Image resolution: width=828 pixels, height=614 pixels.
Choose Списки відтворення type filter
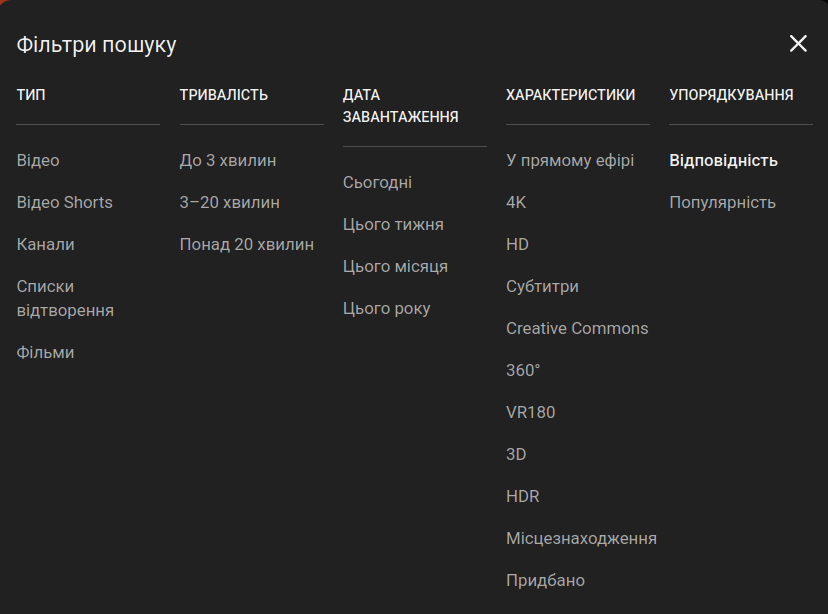click(65, 298)
